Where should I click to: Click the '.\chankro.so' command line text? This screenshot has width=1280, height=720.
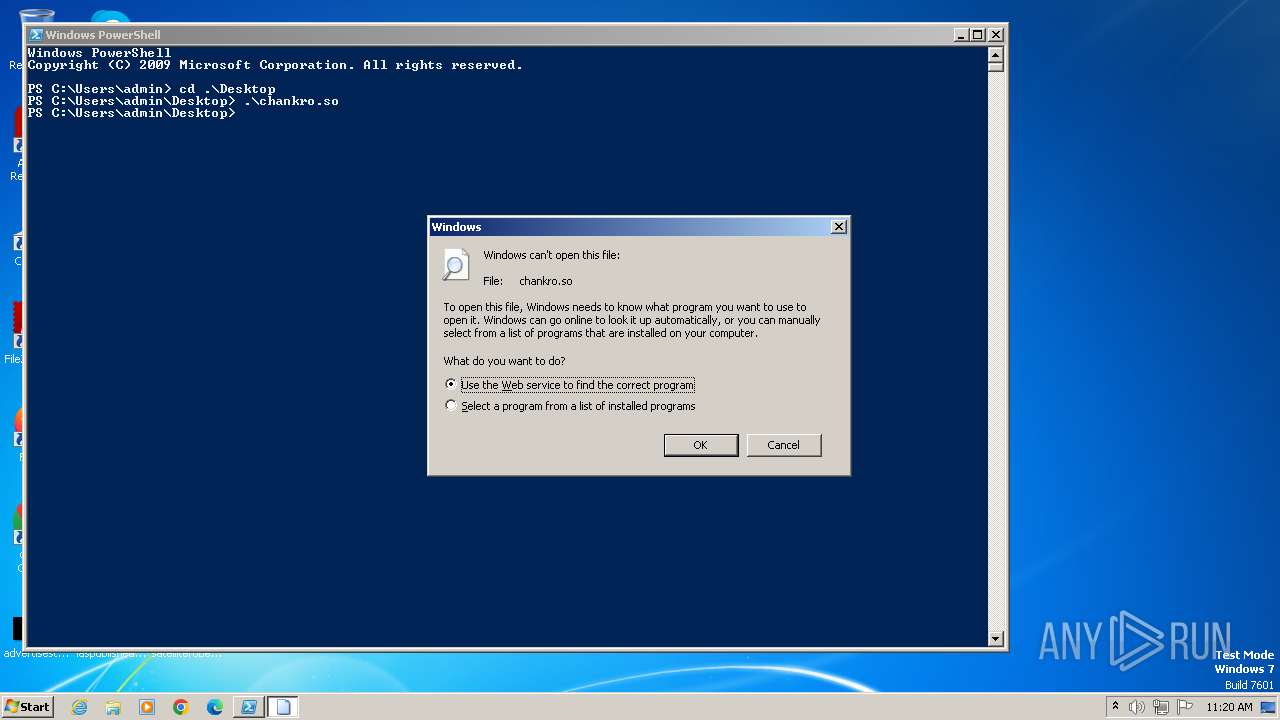291,101
